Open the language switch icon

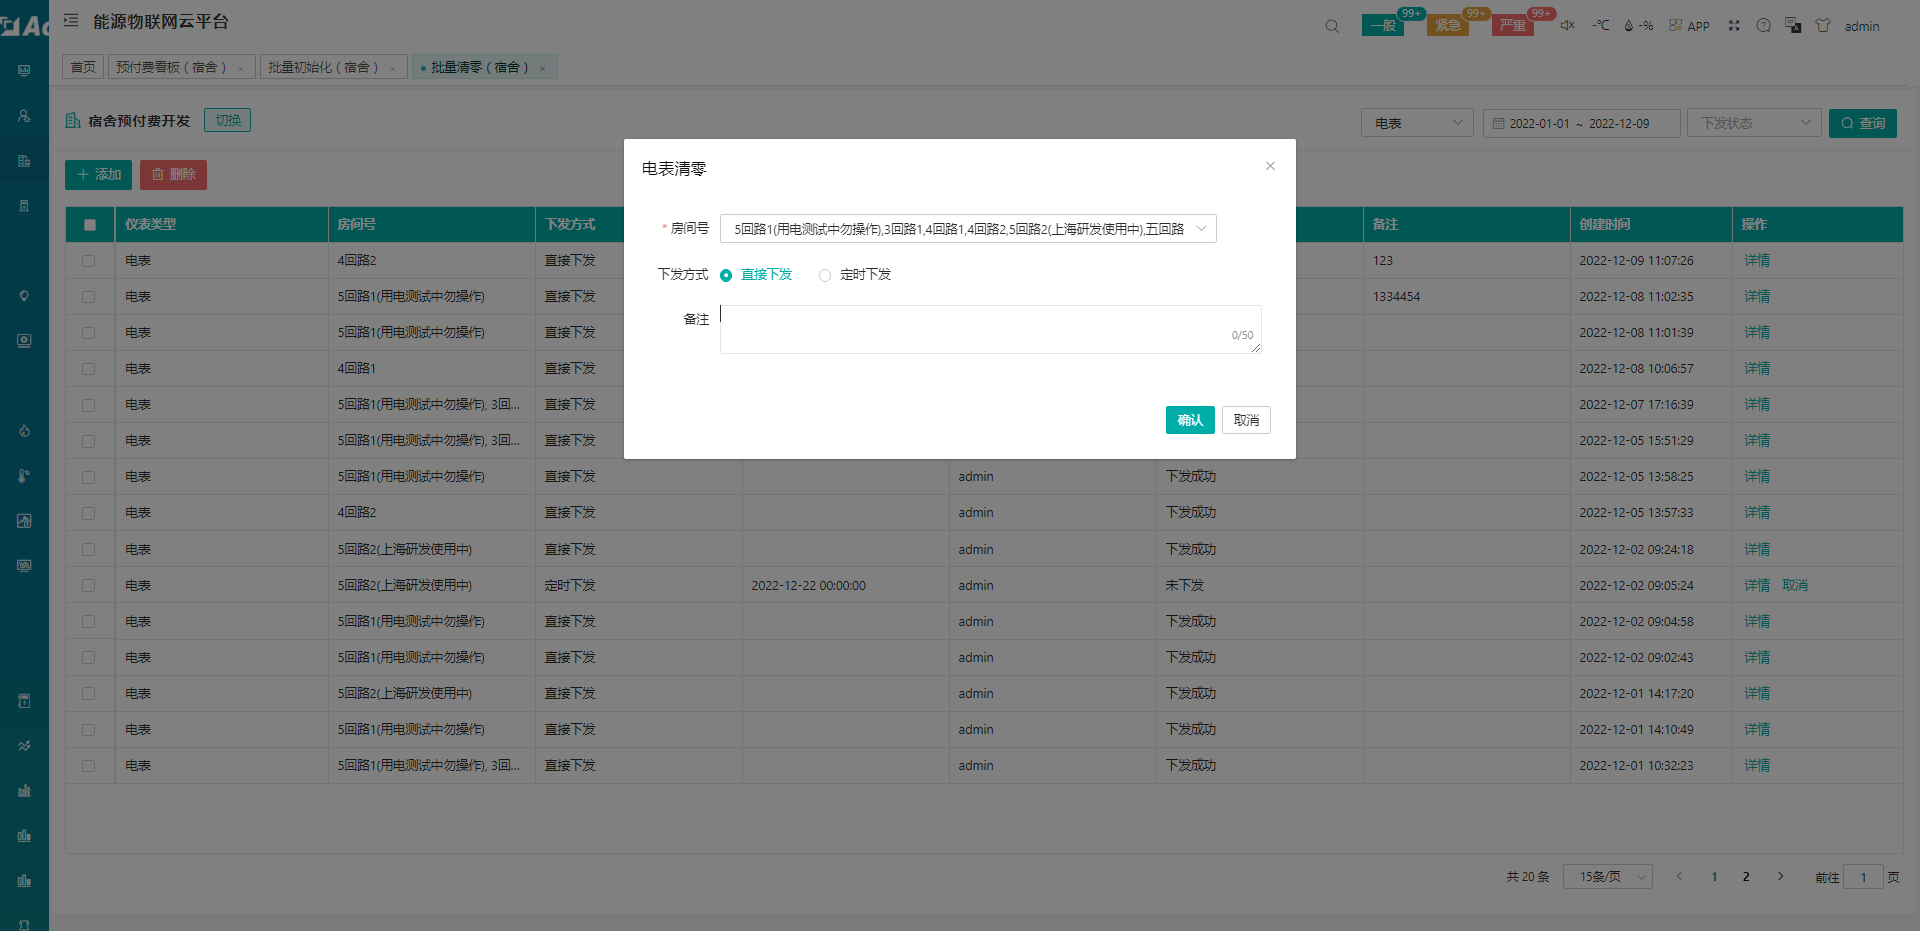tap(1793, 25)
